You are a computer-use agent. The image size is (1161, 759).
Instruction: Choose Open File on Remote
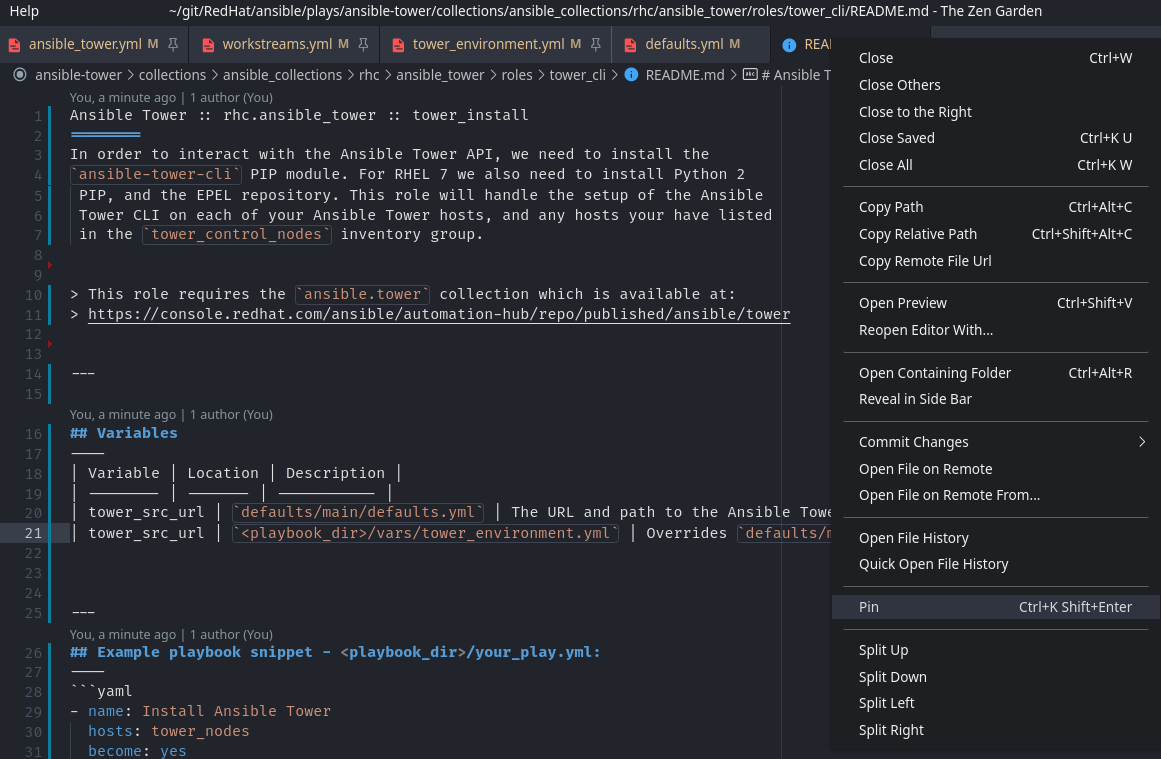coord(995,469)
